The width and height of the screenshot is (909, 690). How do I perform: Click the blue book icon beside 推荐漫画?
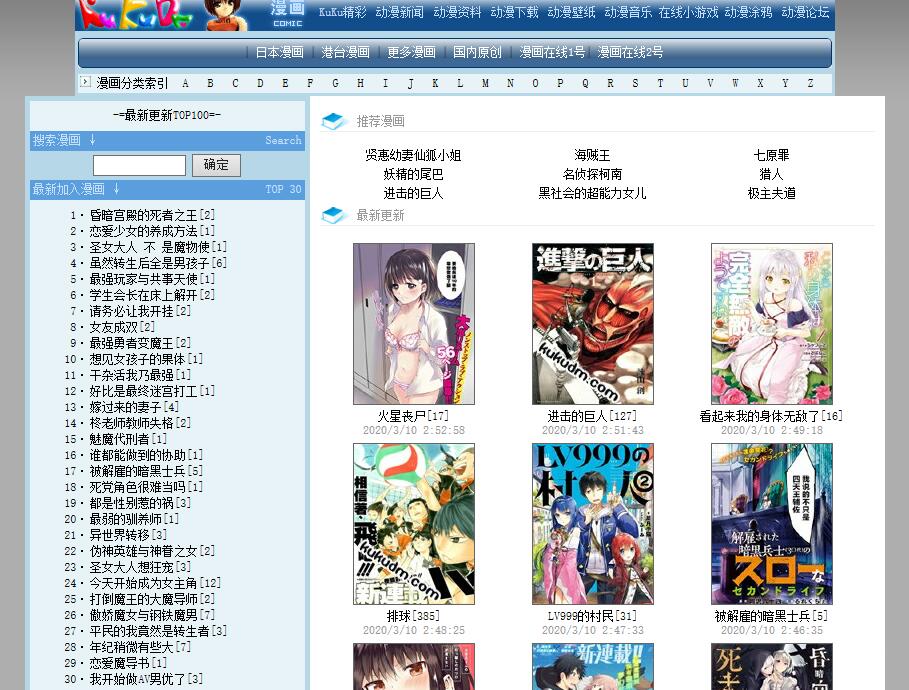[x=333, y=121]
